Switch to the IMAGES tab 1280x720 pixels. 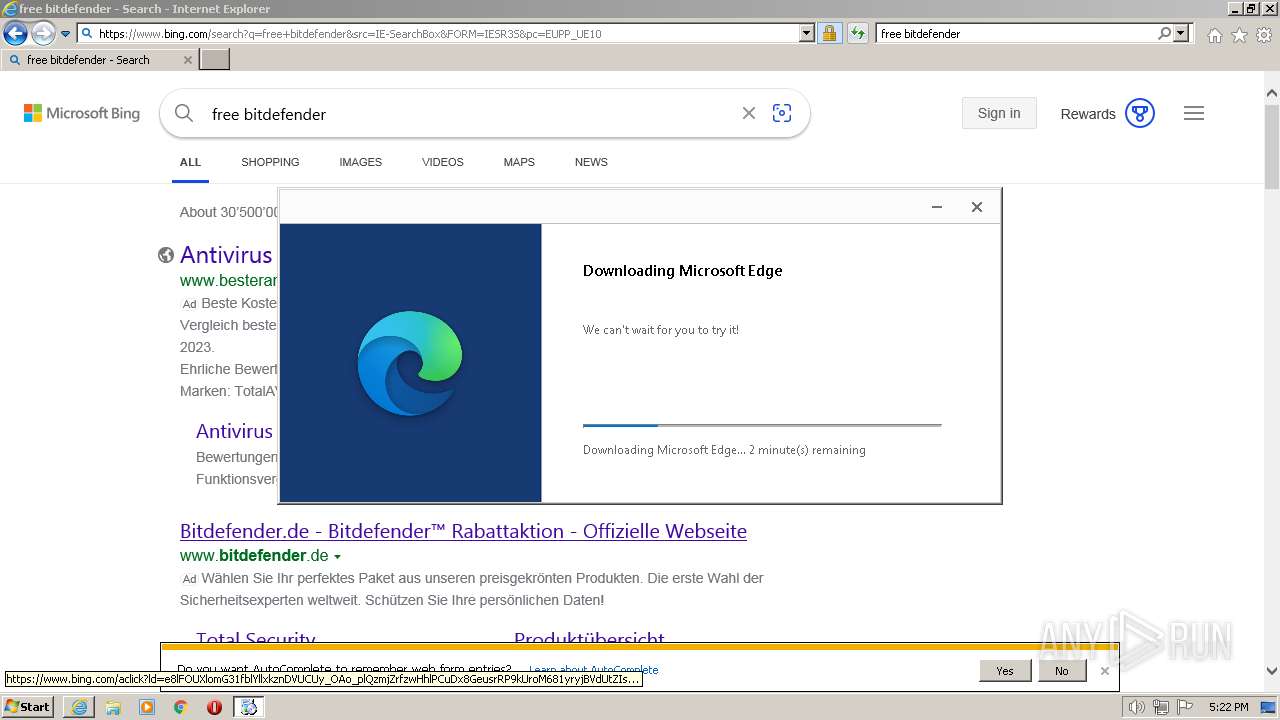click(360, 162)
